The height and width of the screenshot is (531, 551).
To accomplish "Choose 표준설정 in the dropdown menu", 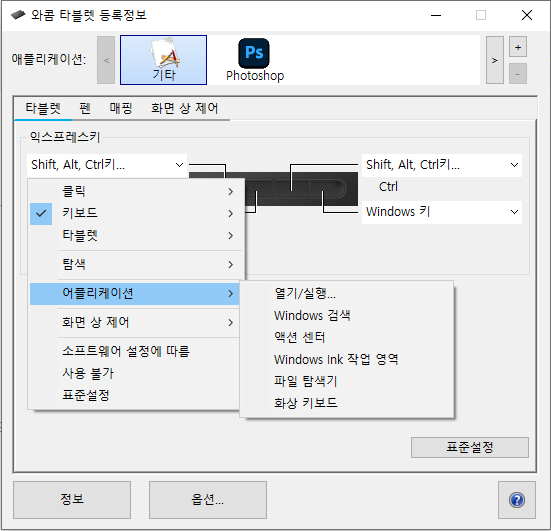I will (x=136, y=395).
